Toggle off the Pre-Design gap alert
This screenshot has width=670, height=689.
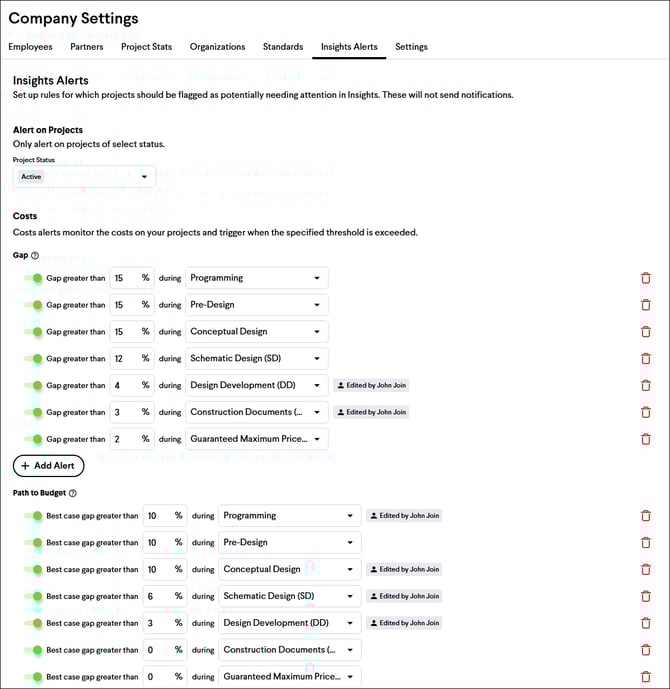[34, 305]
